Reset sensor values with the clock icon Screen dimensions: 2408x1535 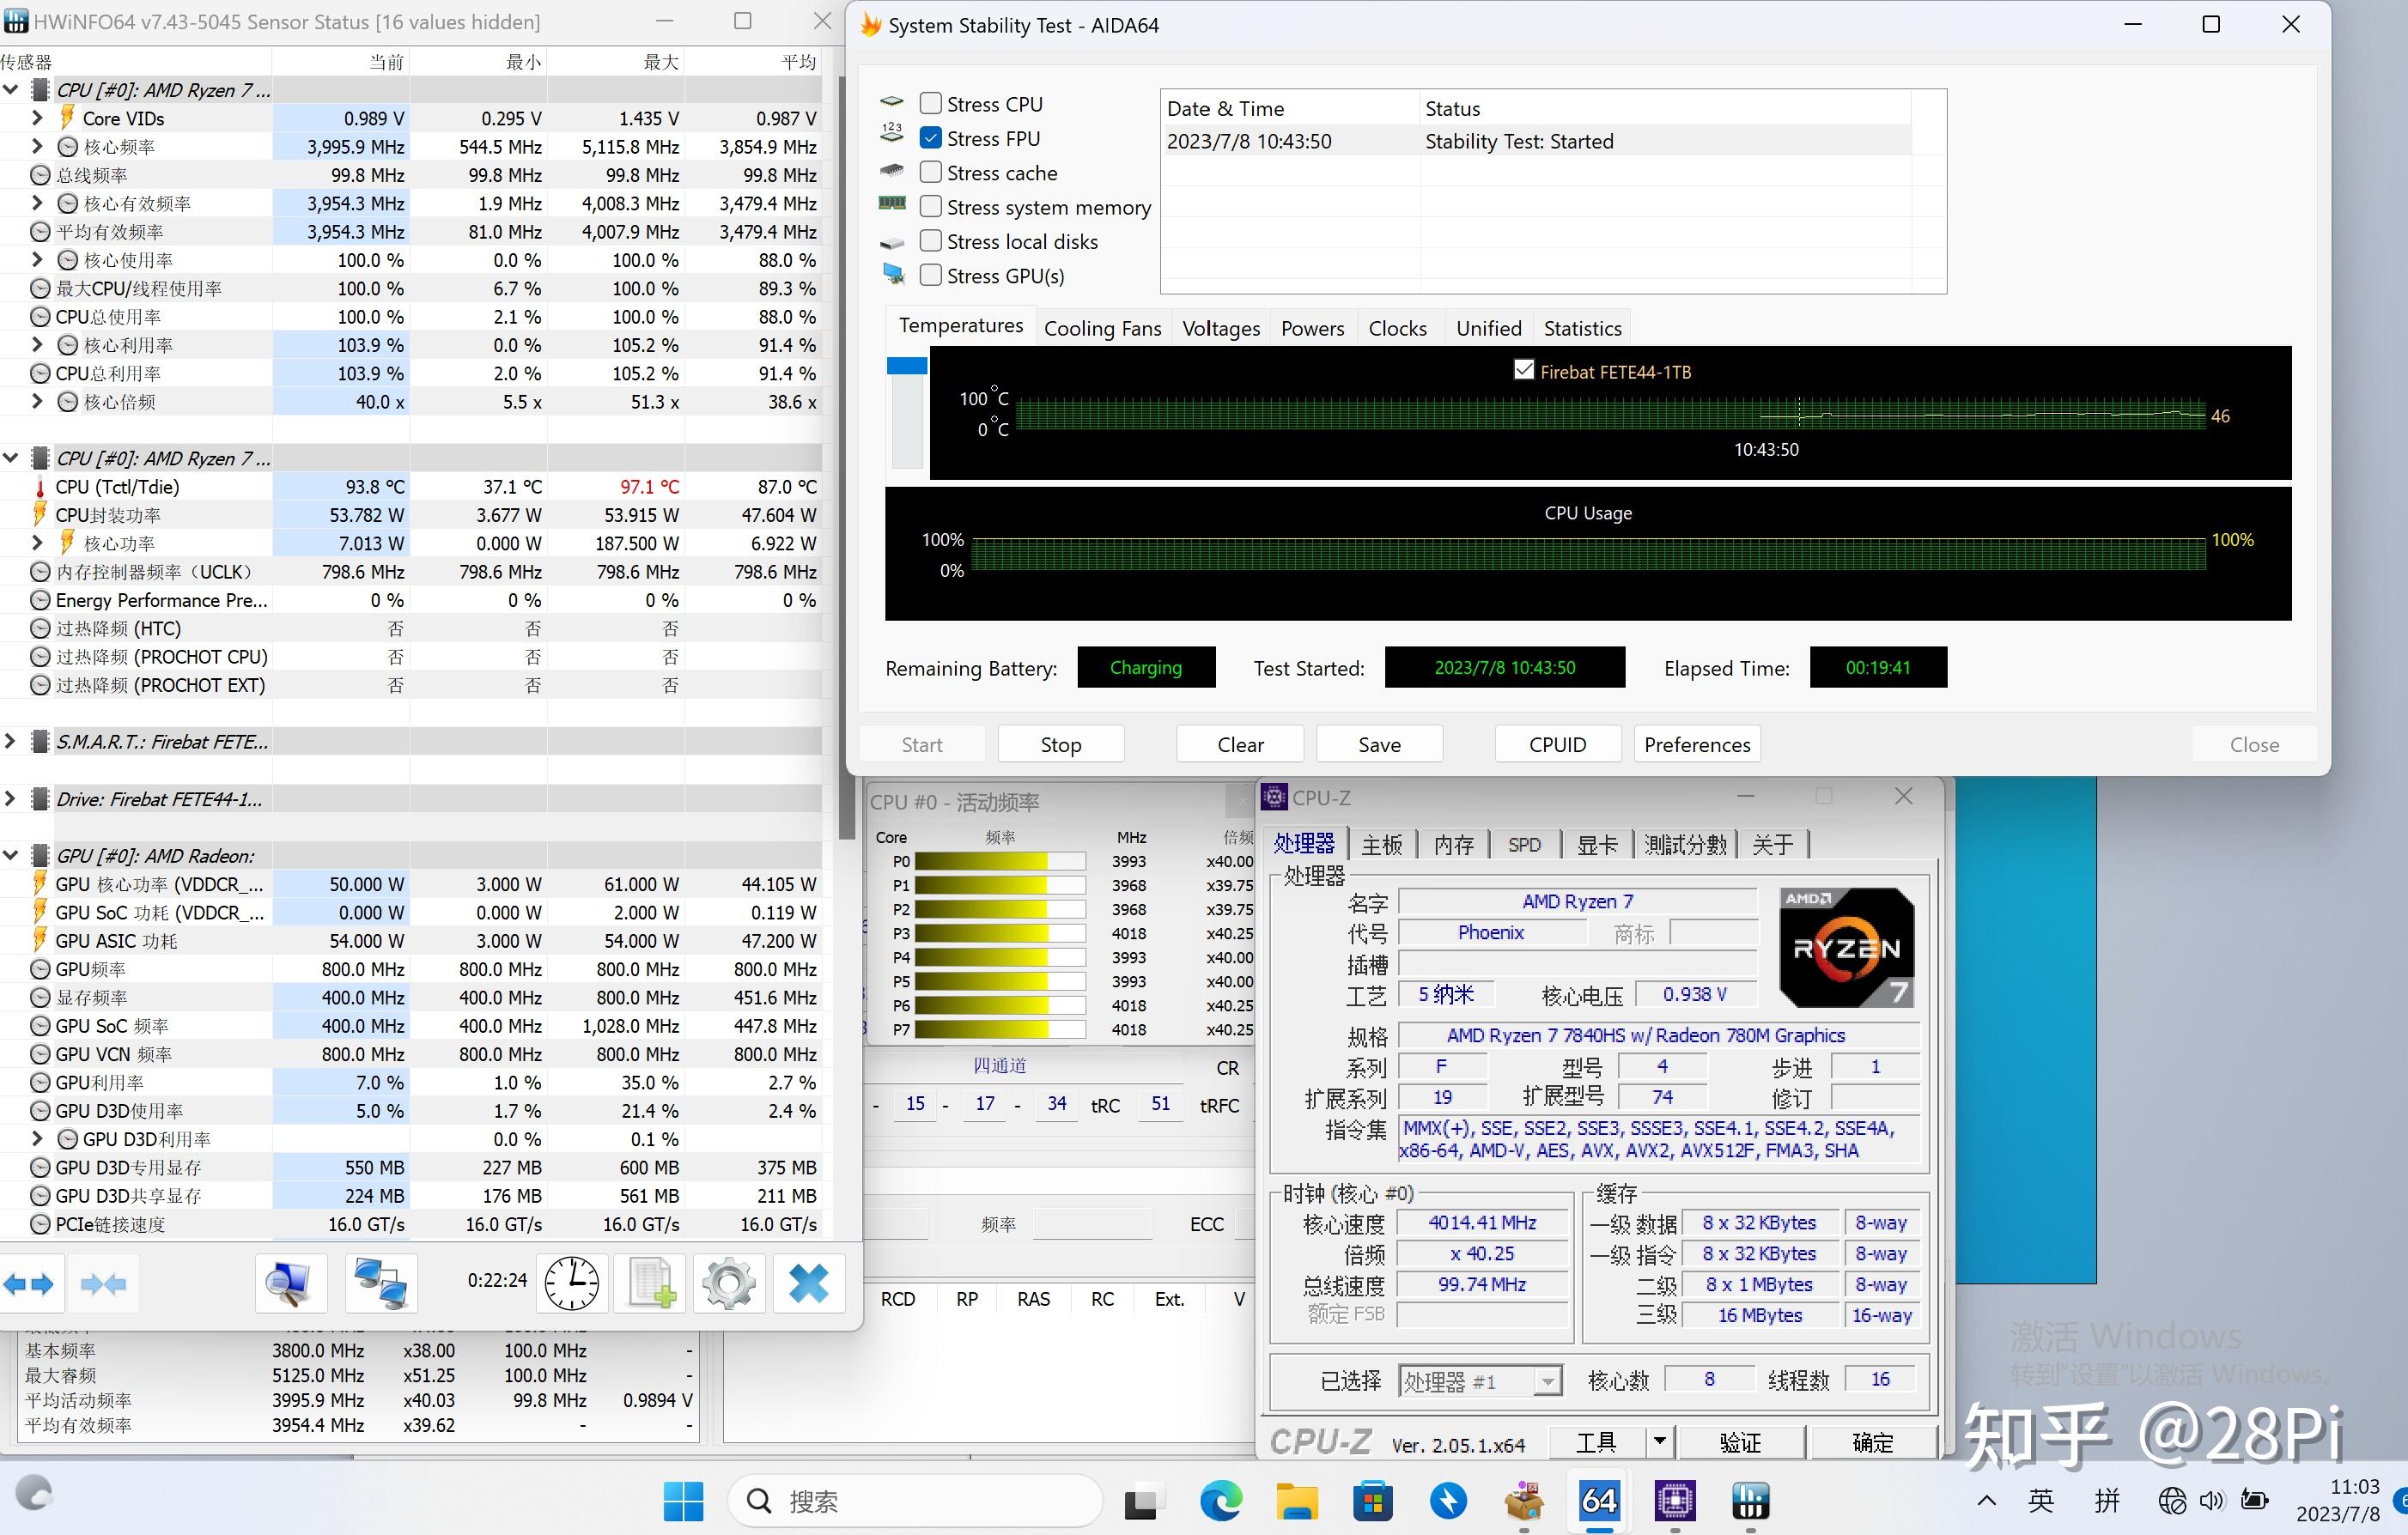[571, 1283]
